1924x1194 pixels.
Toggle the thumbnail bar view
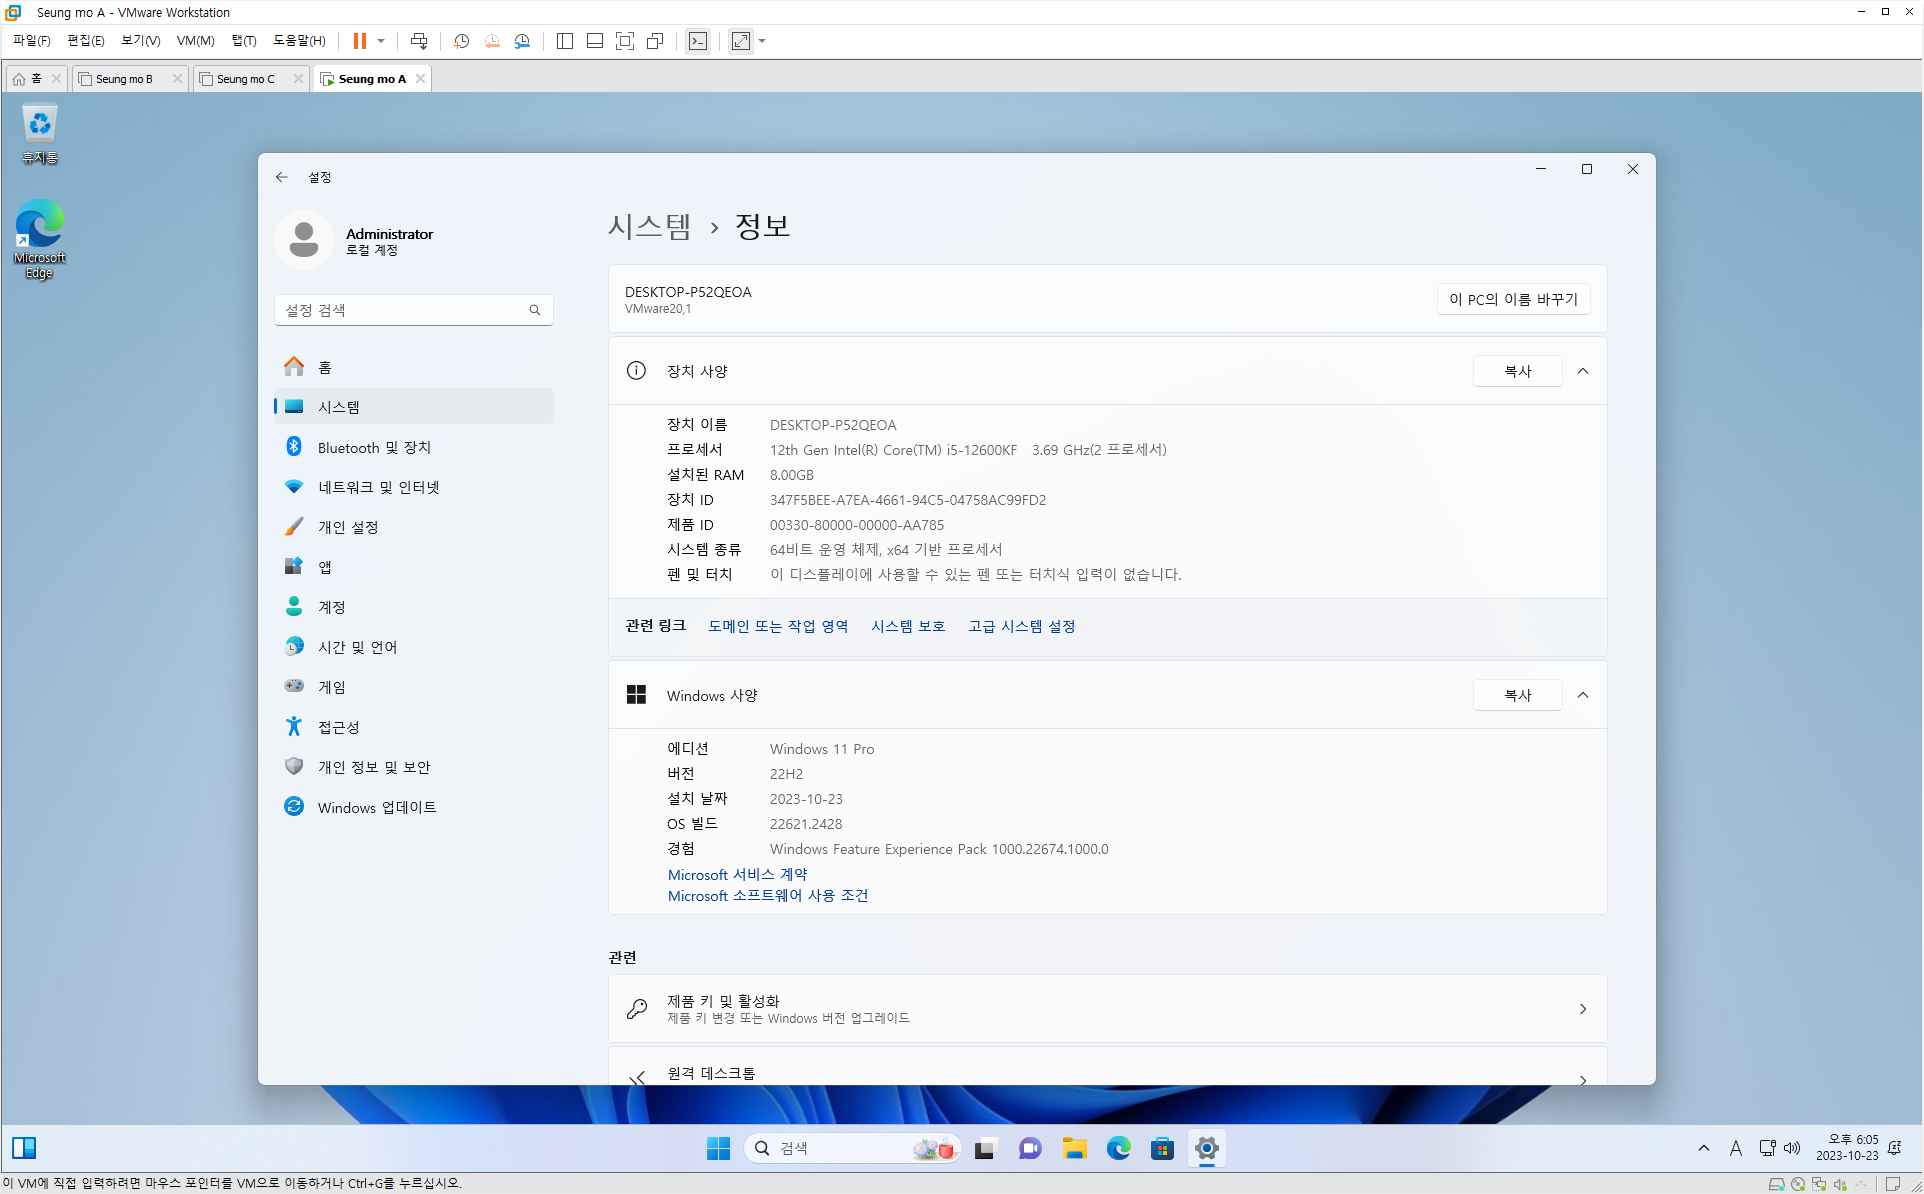[x=595, y=41]
